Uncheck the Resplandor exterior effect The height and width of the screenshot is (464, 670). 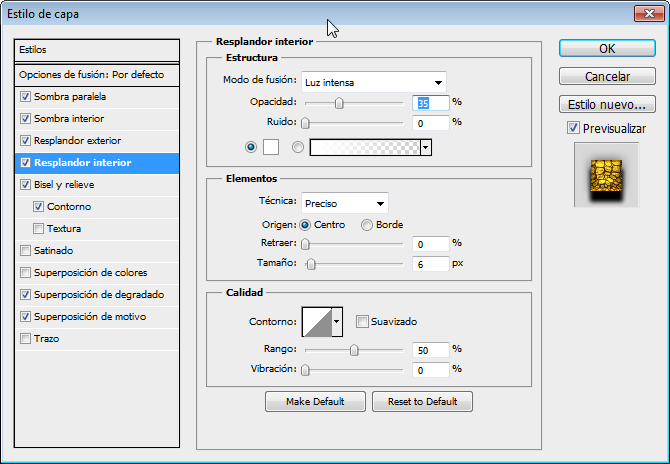coord(25,141)
